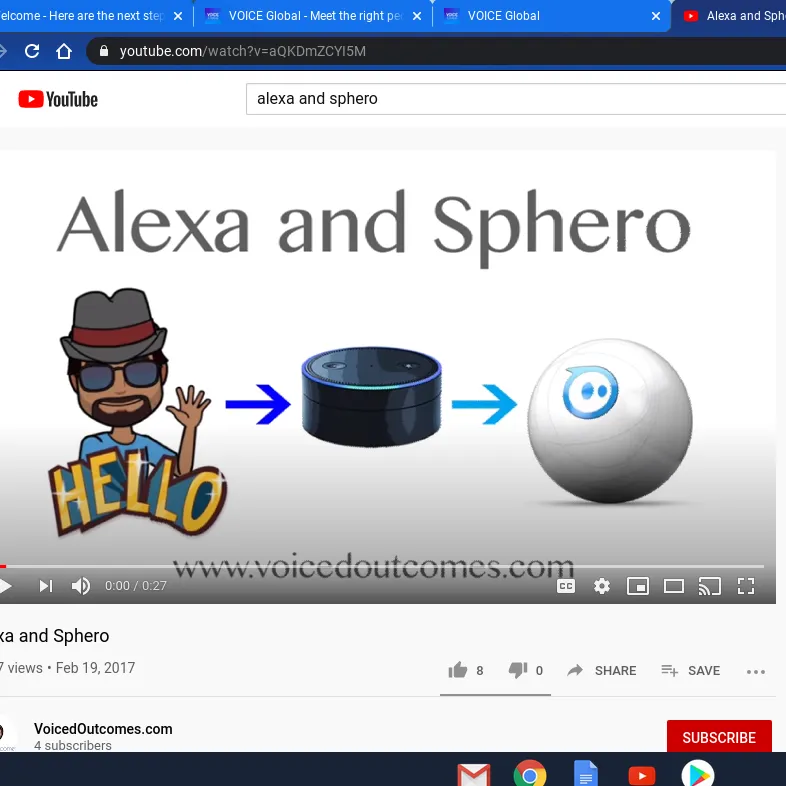Switch to theater mode
This screenshot has height=786, width=786.
coord(674,586)
